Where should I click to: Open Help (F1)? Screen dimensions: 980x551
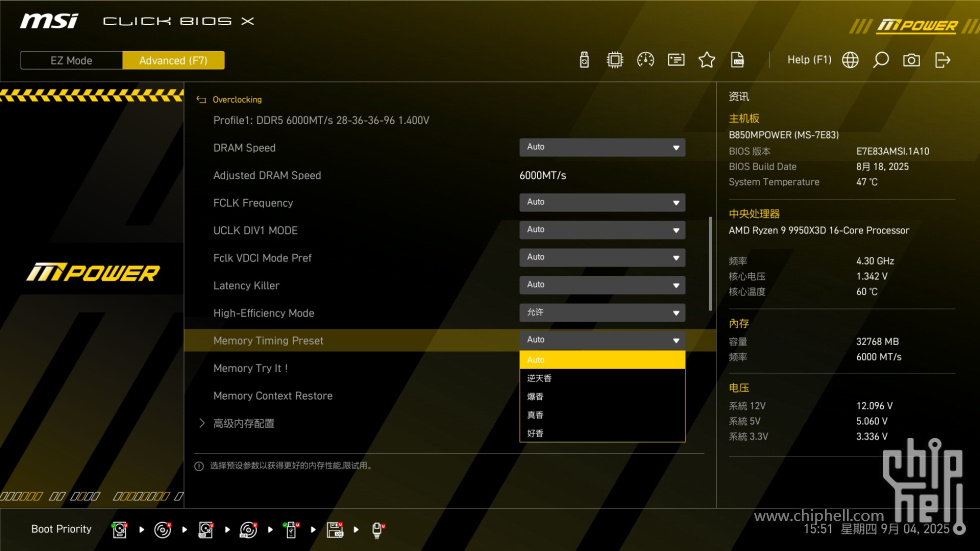809,59
